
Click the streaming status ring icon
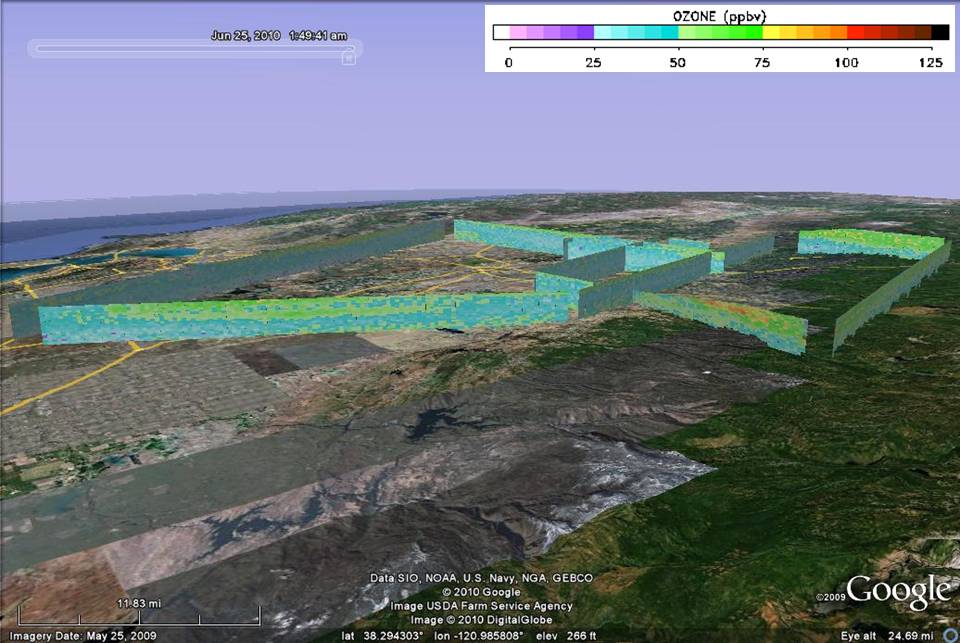click(952, 636)
